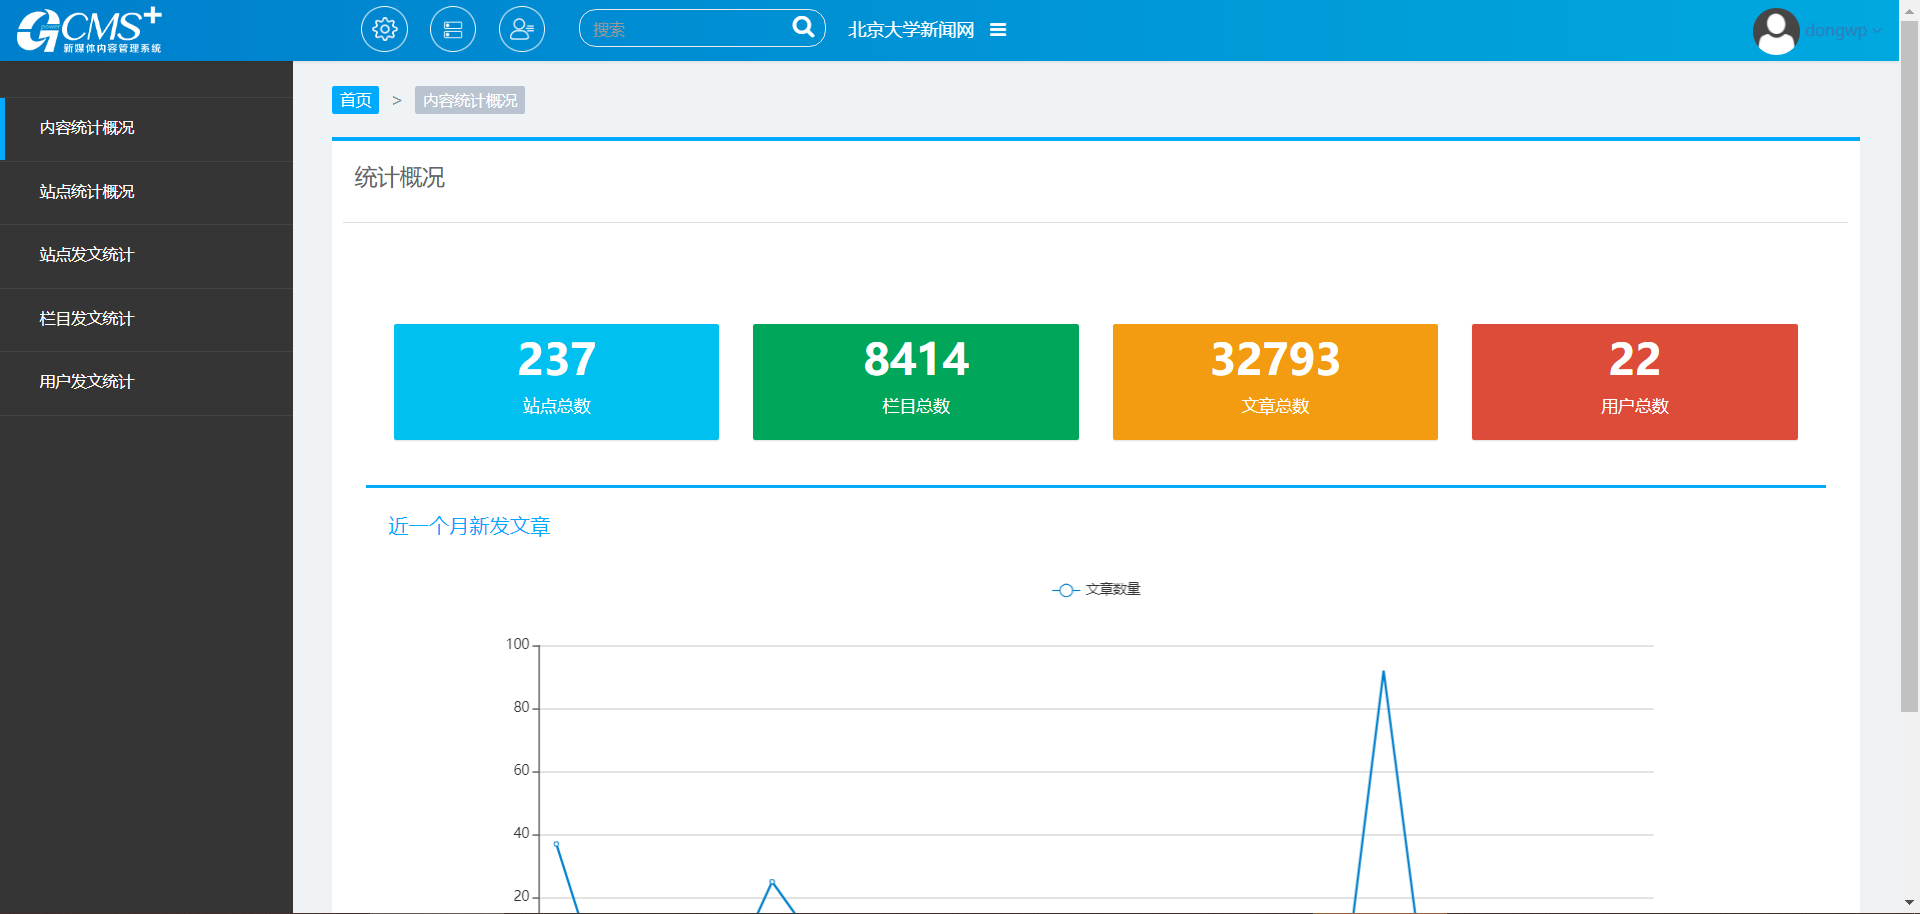
Task: Toggle the 文章数量 chart legend
Action: [x=1097, y=590]
